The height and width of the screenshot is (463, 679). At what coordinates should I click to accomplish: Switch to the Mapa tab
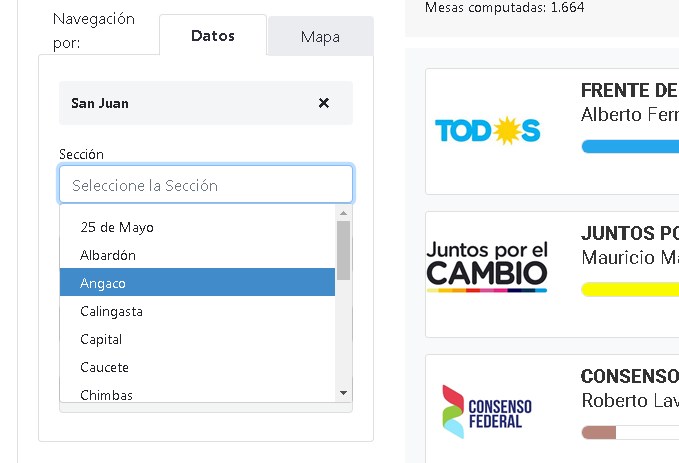point(320,37)
